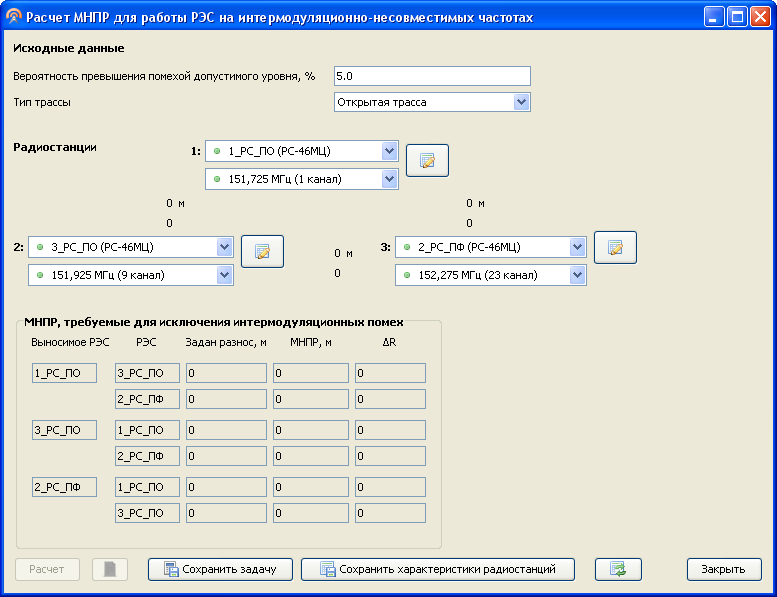Click the Вероятность превышения помехой label
This screenshot has width=777, height=597.
[164, 76]
